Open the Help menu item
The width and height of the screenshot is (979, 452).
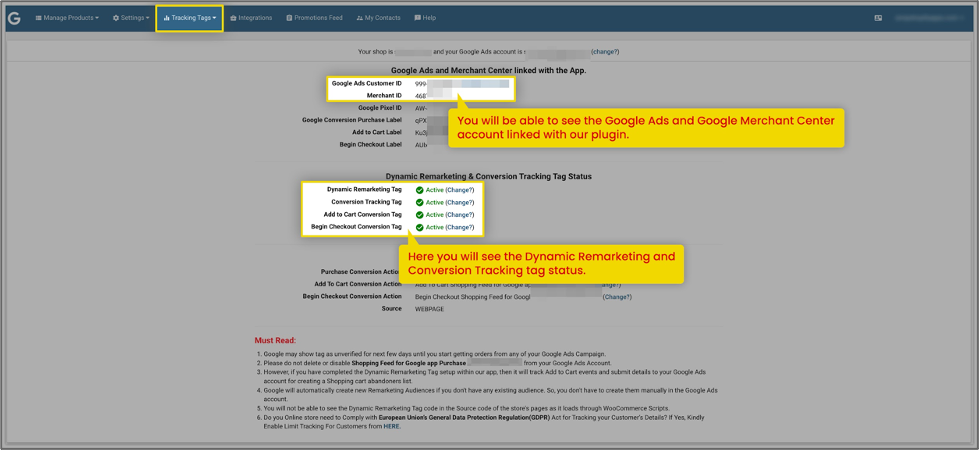point(425,18)
